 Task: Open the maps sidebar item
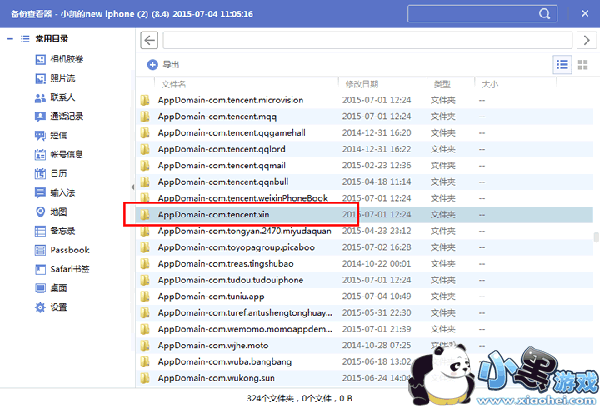point(51,212)
